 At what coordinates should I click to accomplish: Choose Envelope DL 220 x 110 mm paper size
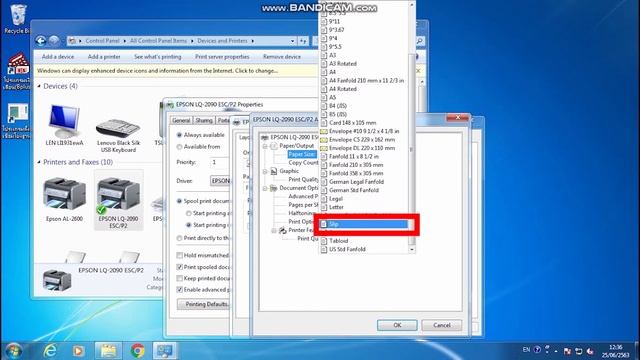click(362, 148)
